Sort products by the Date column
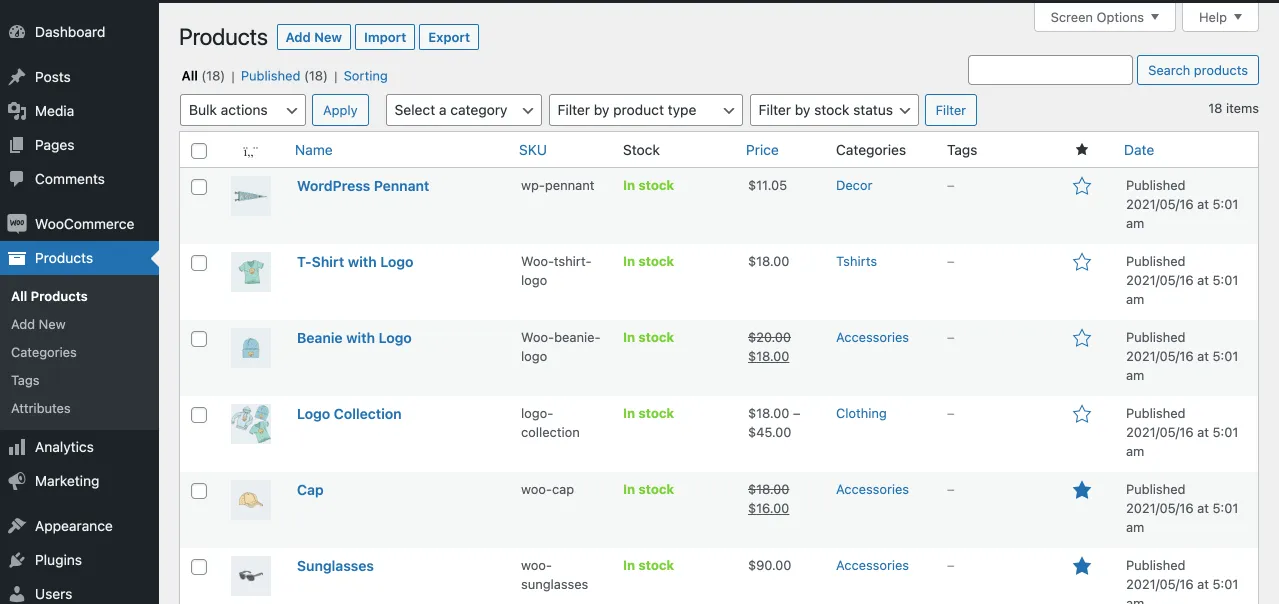 tap(1139, 150)
